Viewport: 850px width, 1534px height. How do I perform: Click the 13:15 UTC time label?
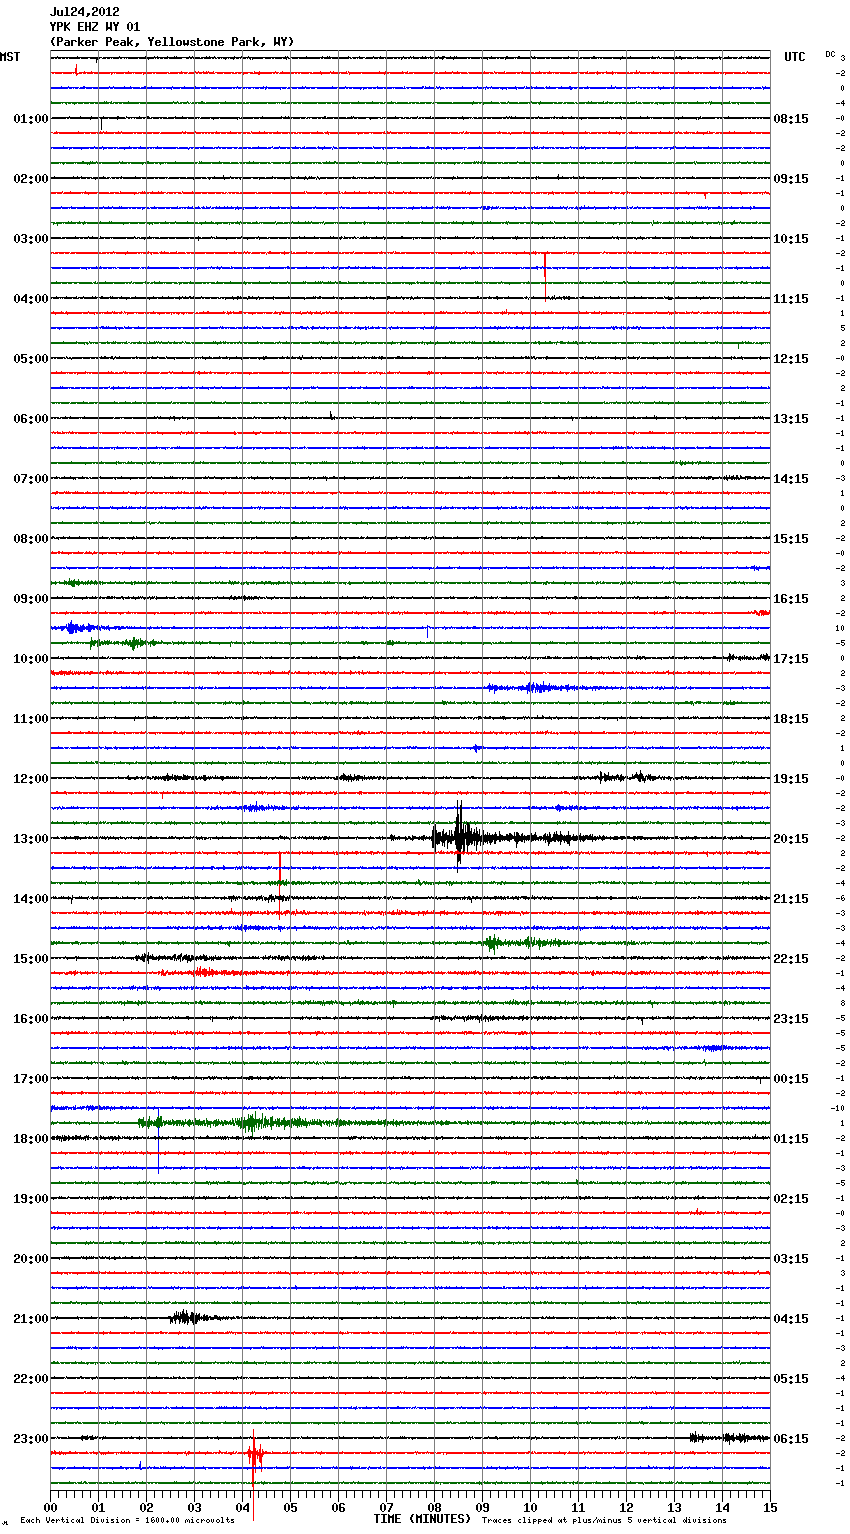tap(791, 419)
